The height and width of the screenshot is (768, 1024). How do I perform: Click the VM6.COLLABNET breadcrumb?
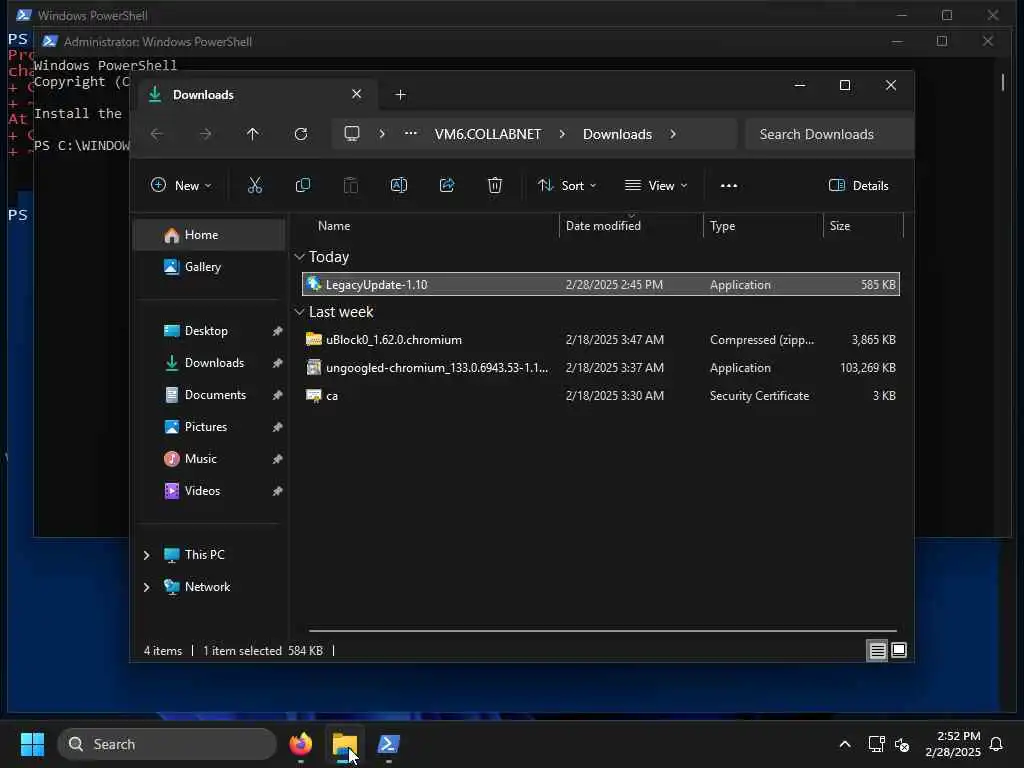(x=488, y=134)
